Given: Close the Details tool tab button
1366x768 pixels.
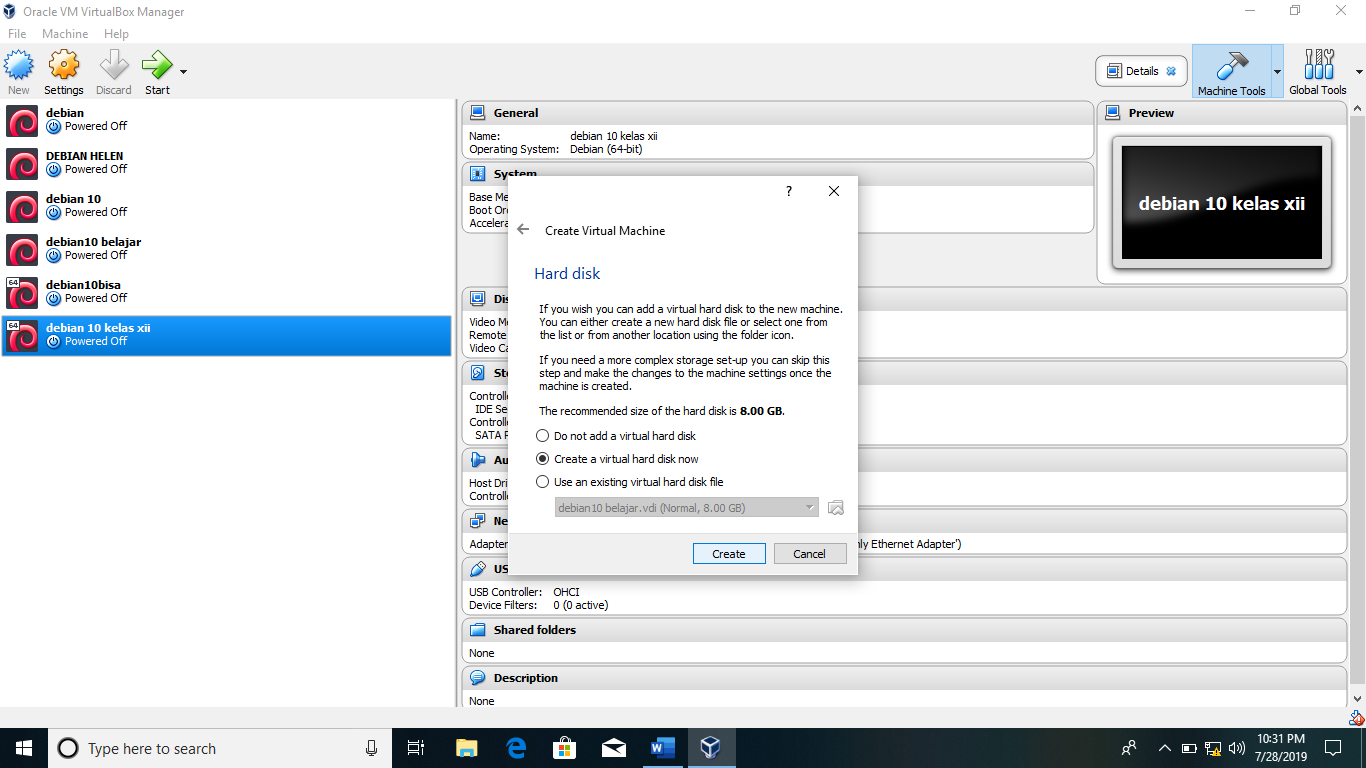Looking at the screenshot, I should point(1171,71).
